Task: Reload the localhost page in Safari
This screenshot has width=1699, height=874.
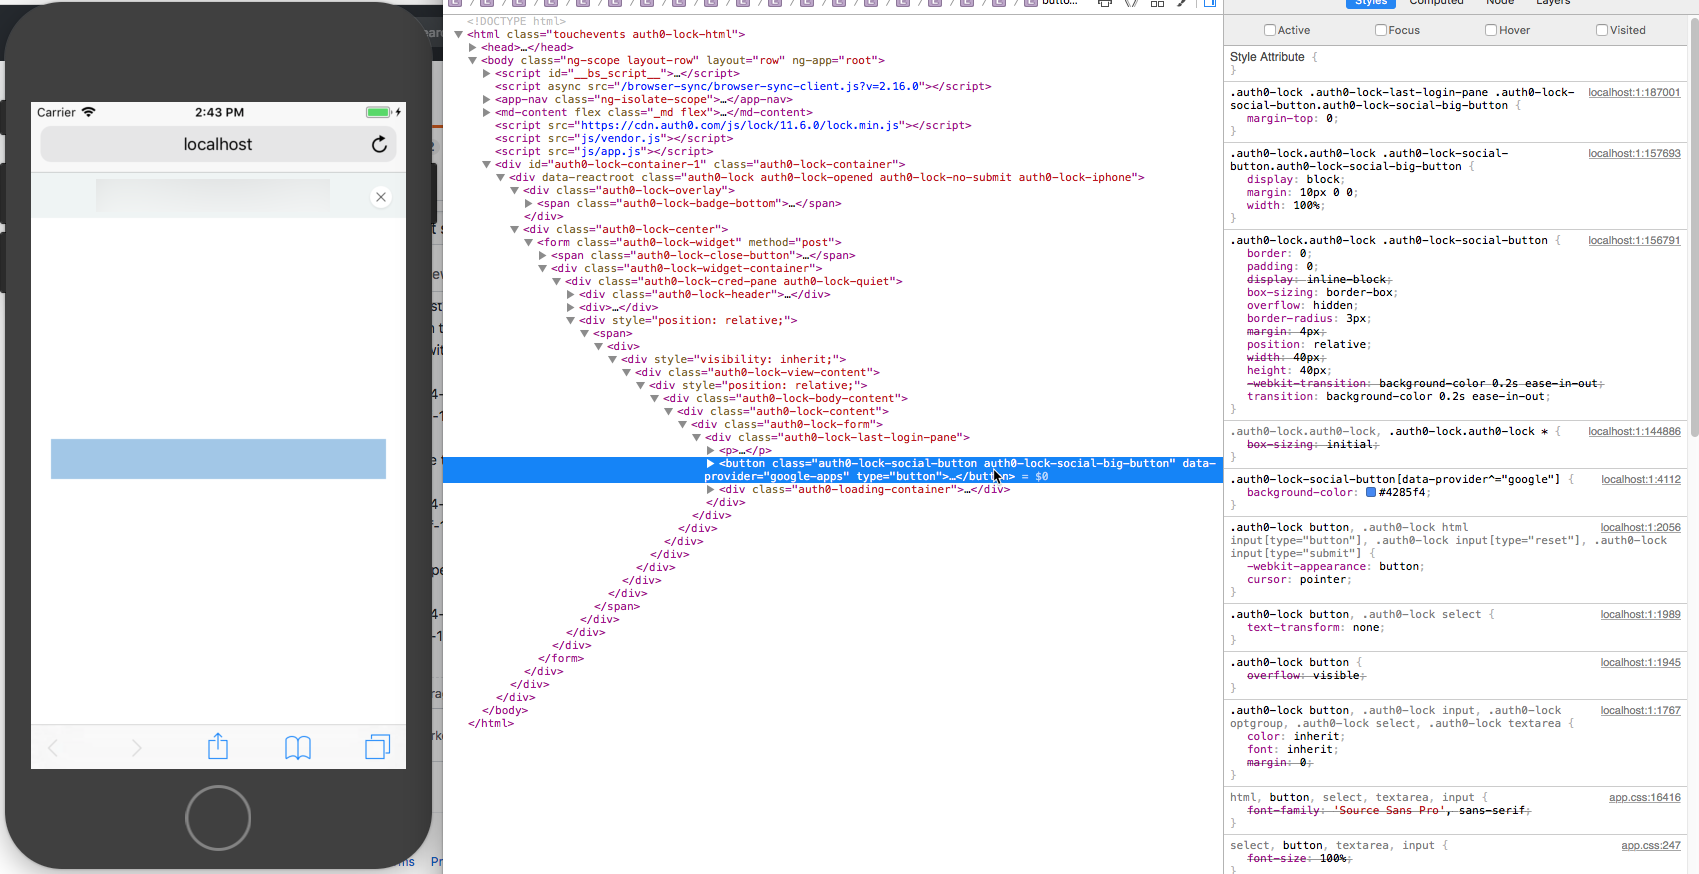Action: coord(379,145)
